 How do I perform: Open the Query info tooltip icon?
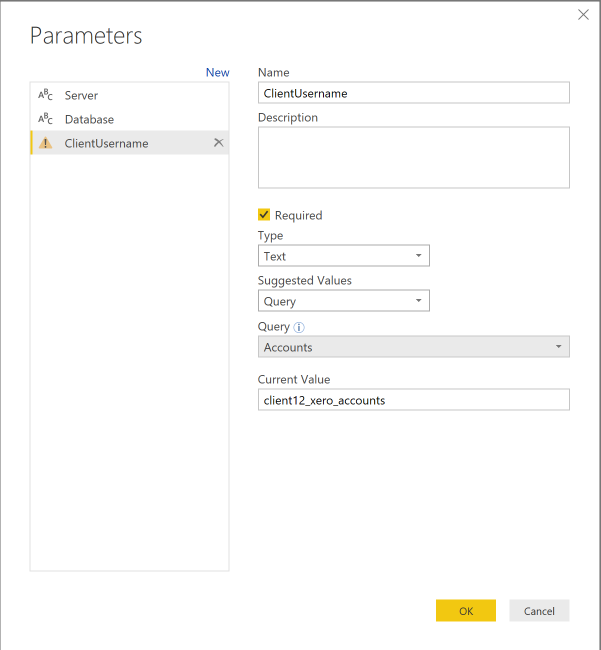coord(299,327)
